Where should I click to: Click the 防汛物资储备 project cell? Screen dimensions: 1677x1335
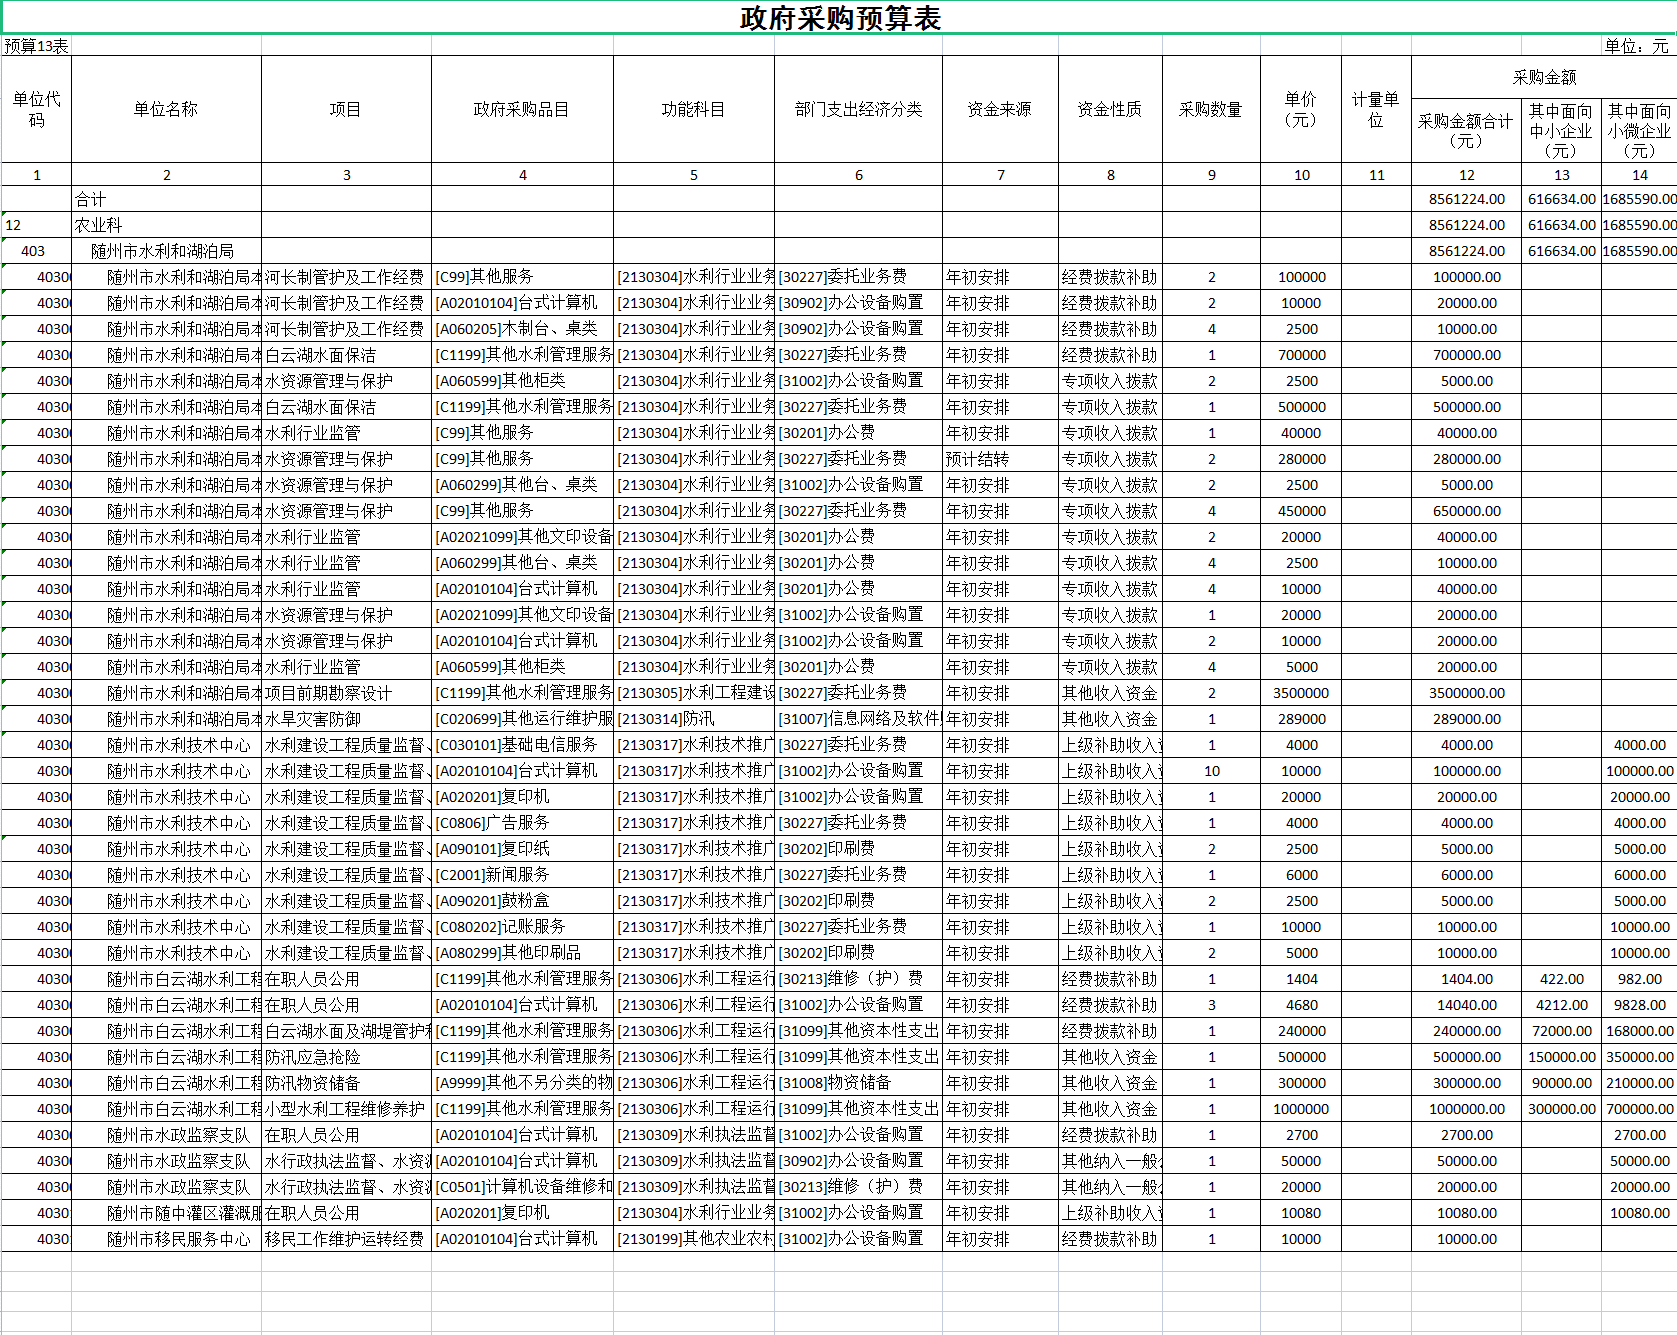point(346,1083)
